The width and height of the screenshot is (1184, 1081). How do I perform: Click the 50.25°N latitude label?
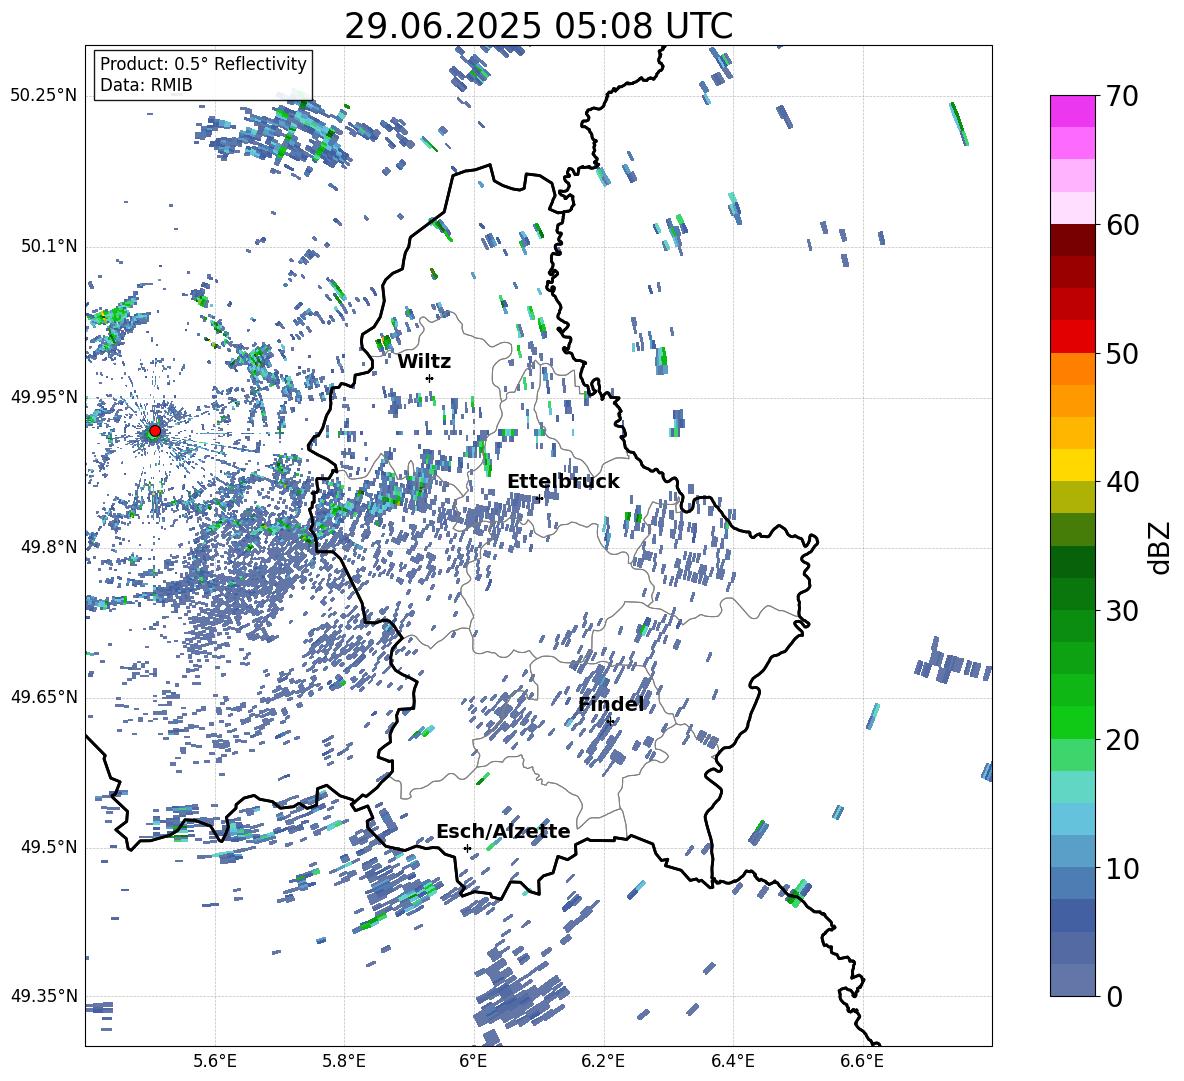pyautogui.click(x=44, y=96)
